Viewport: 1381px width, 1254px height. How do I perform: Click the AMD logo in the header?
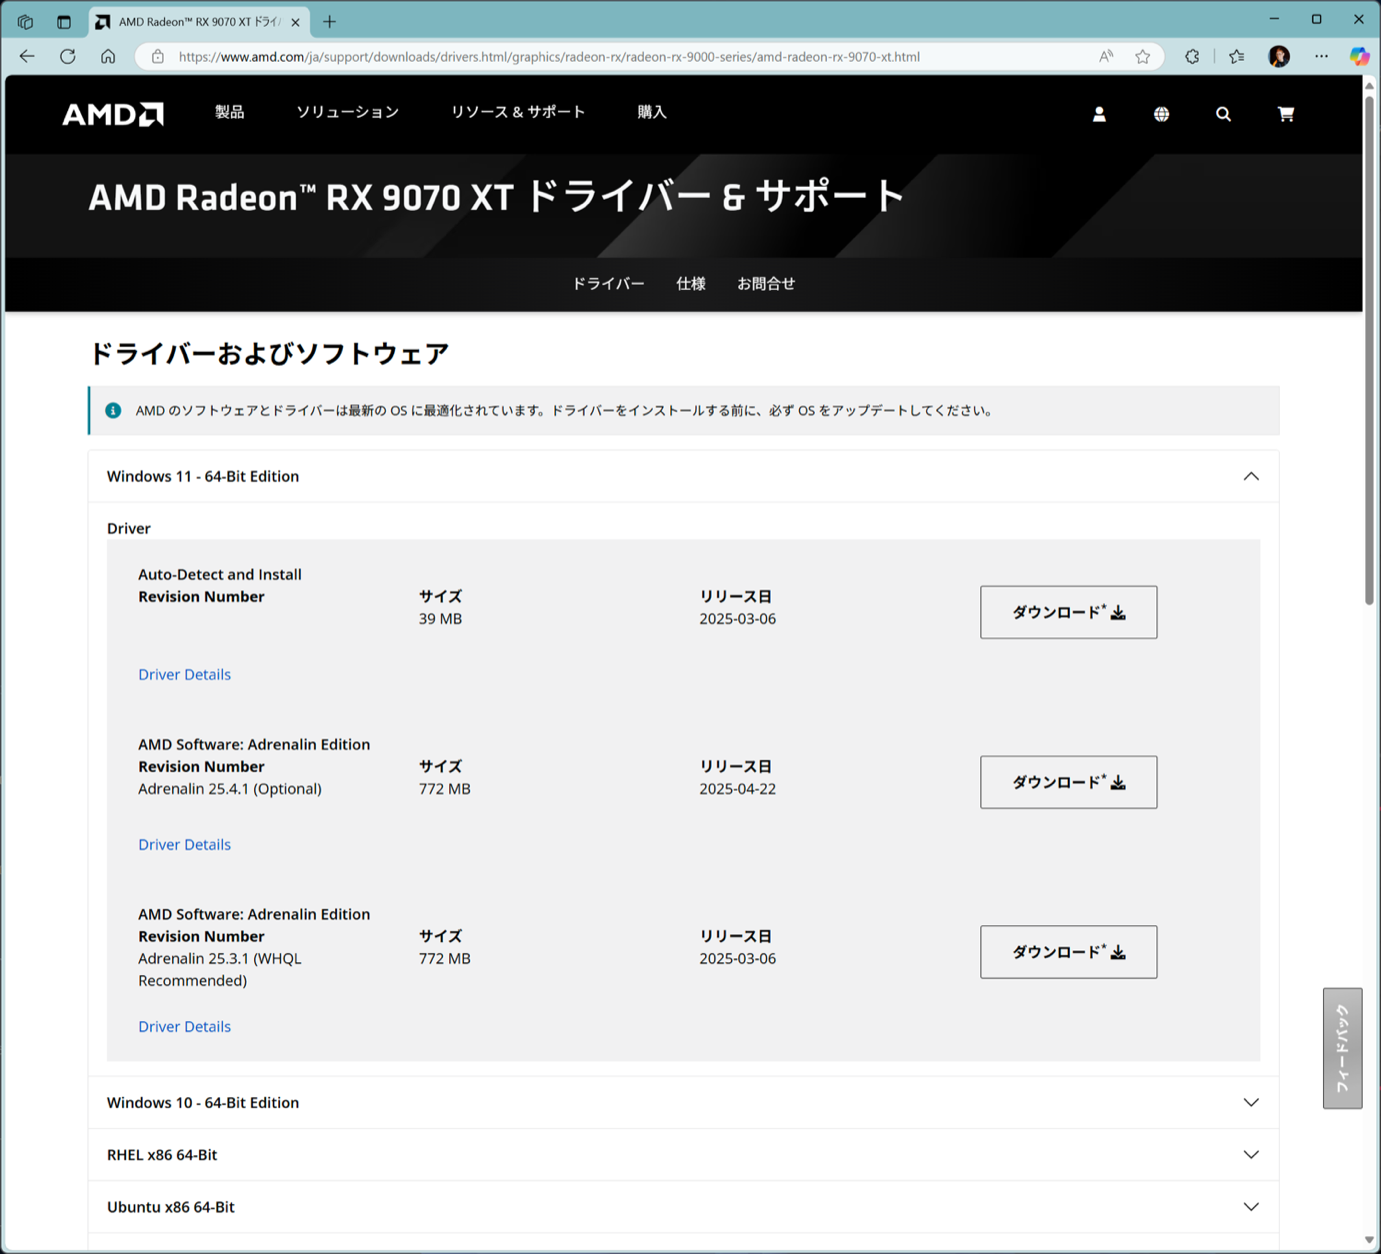pyautogui.click(x=113, y=114)
